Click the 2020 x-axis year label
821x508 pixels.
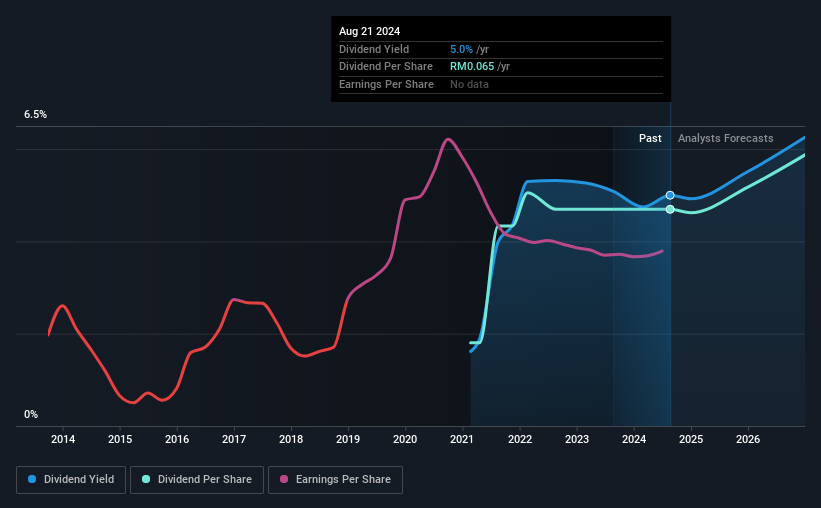click(405, 439)
